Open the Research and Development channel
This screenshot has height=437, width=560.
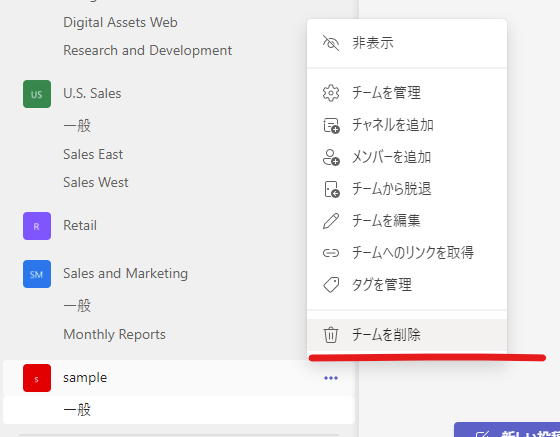pyautogui.click(x=148, y=50)
